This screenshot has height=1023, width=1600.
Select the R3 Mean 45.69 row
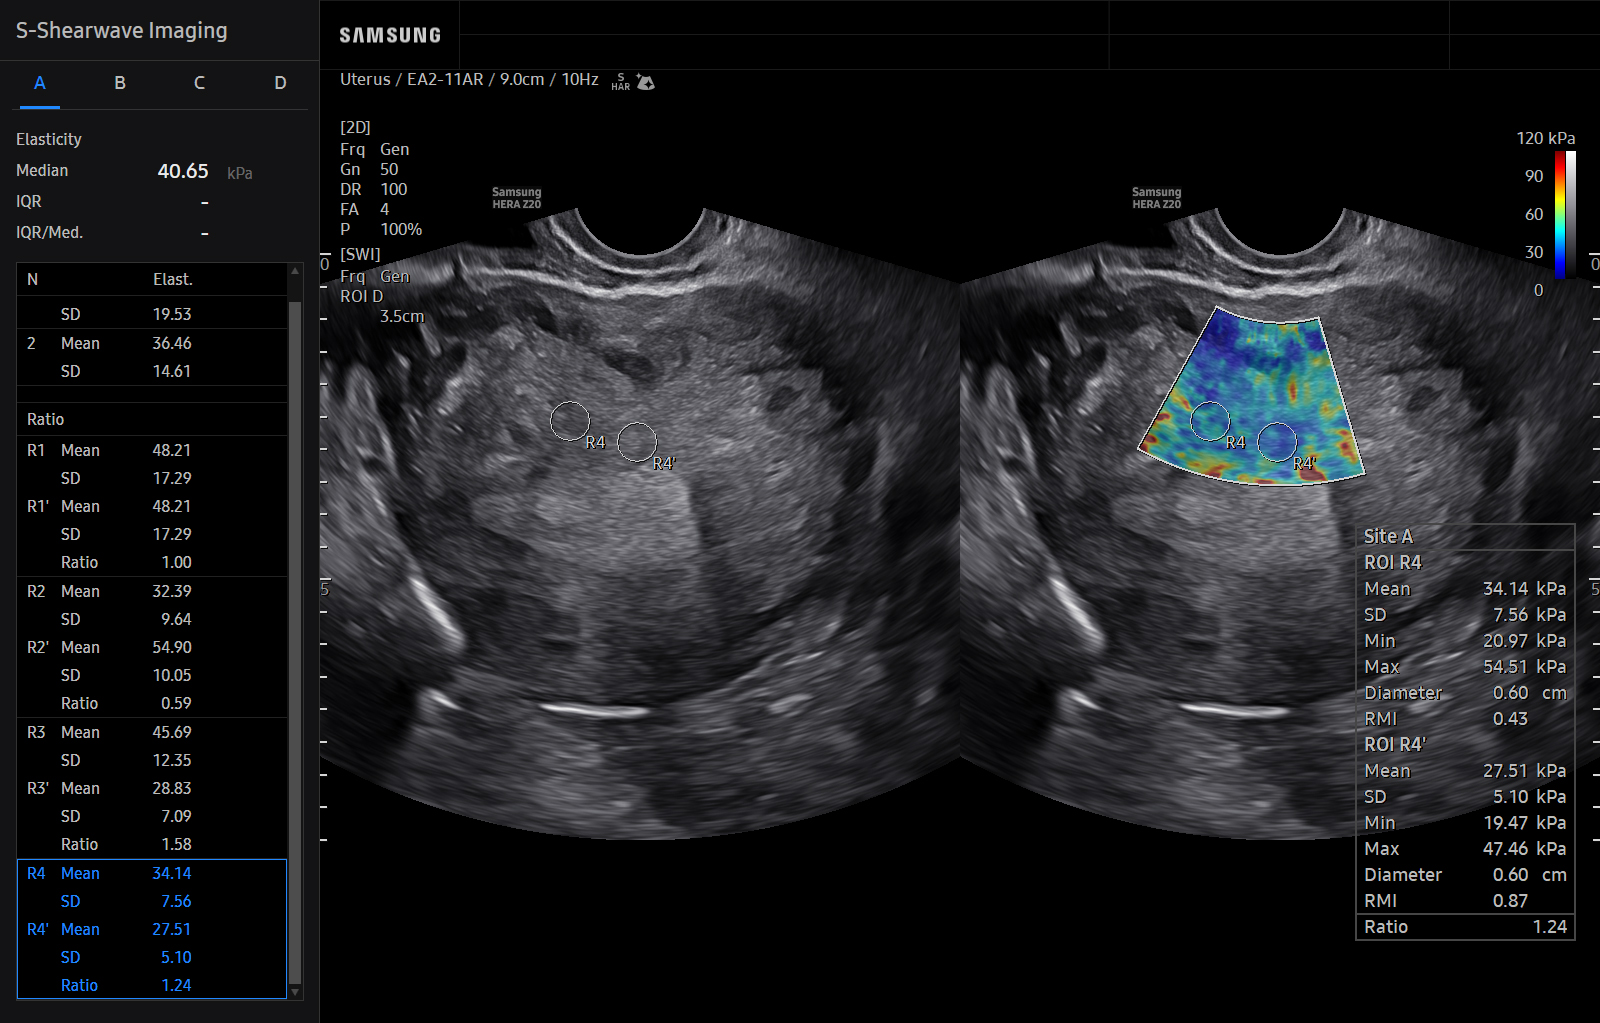(152, 732)
